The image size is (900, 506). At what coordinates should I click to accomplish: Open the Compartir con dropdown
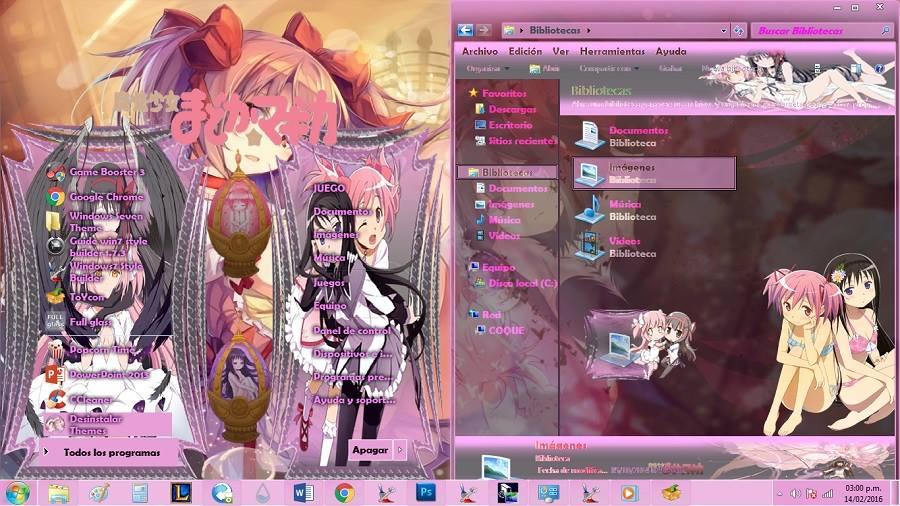[x=609, y=68]
